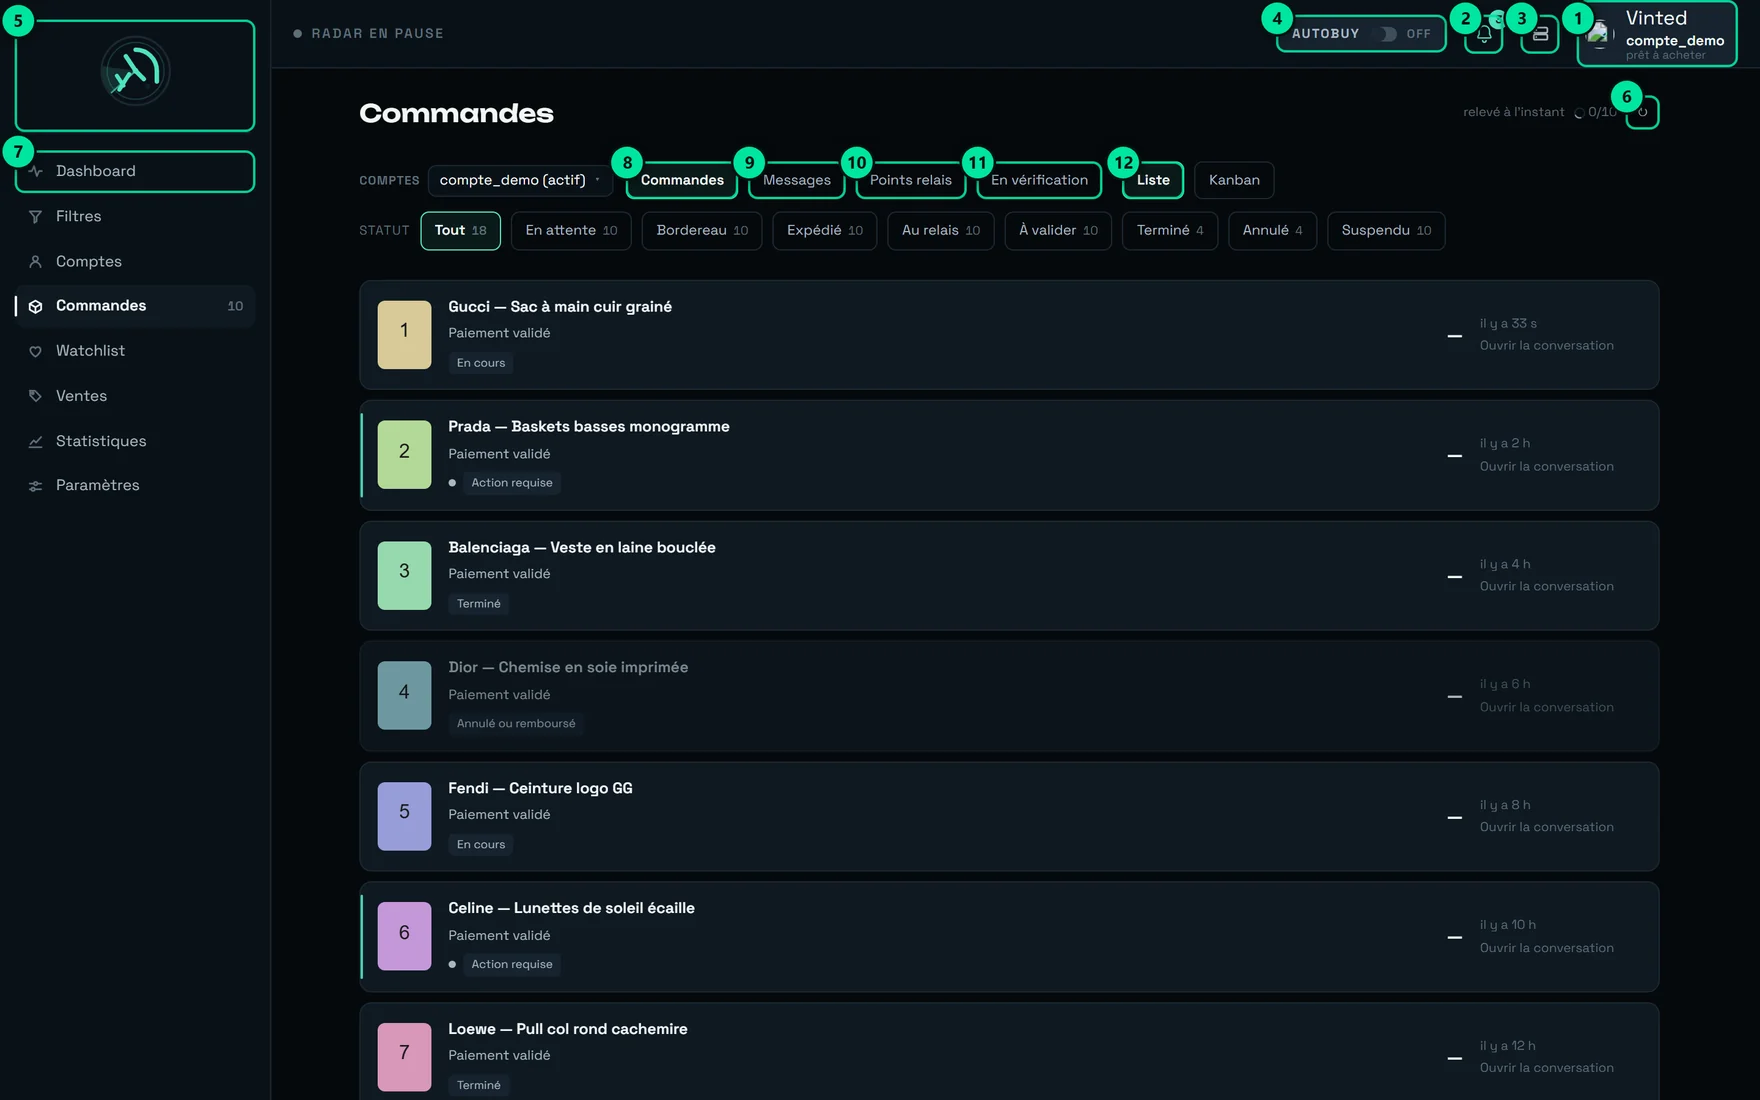
Task: Click the Action requise badge on Celine order
Action: (x=511, y=965)
